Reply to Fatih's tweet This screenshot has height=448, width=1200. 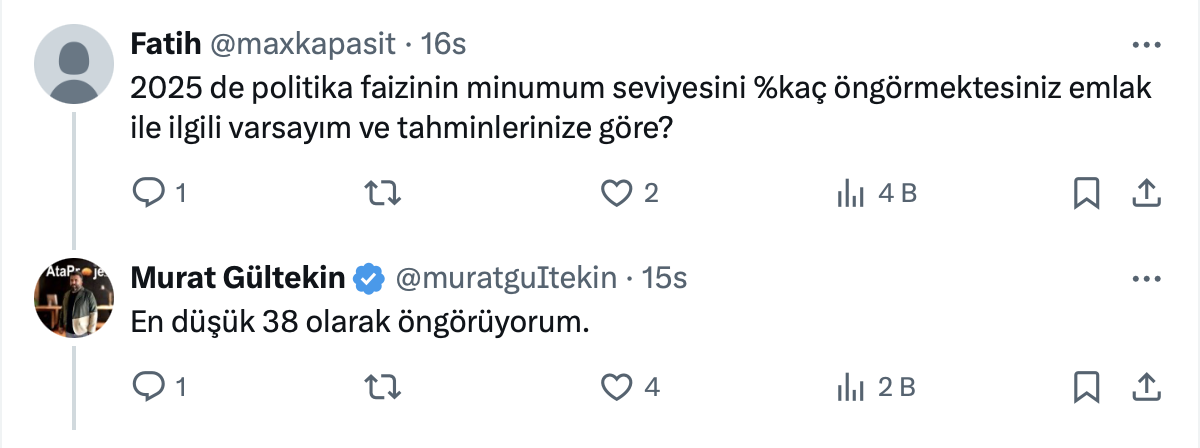(148, 193)
